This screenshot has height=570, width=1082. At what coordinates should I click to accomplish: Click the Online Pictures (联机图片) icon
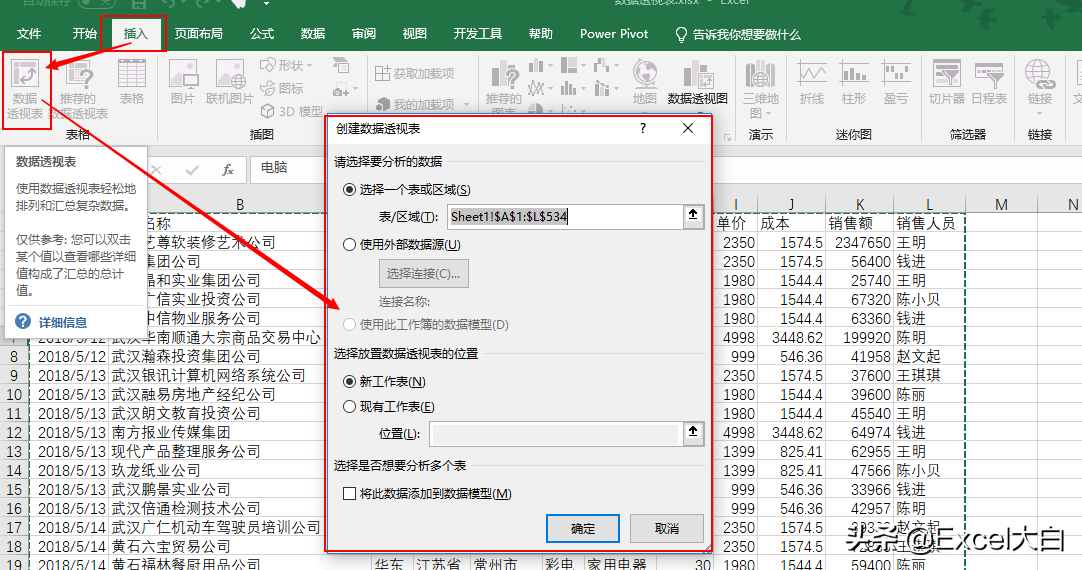point(230,83)
